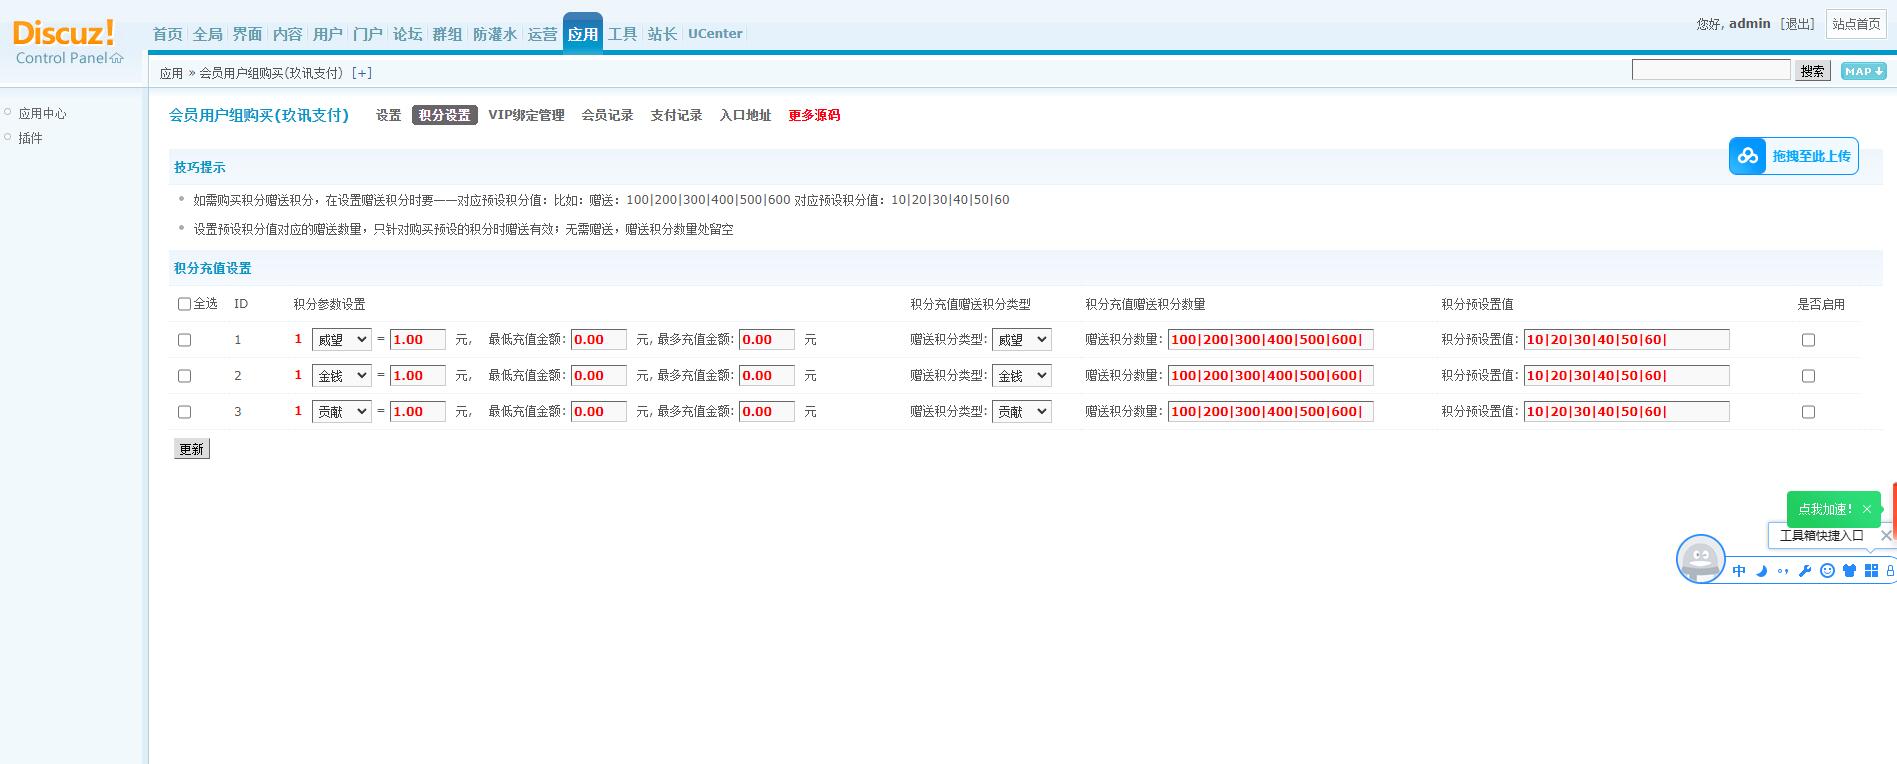This screenshot has width=1897, height=764.
Task: Check the row selection box for ID 3
Action: tap(184, 412)
